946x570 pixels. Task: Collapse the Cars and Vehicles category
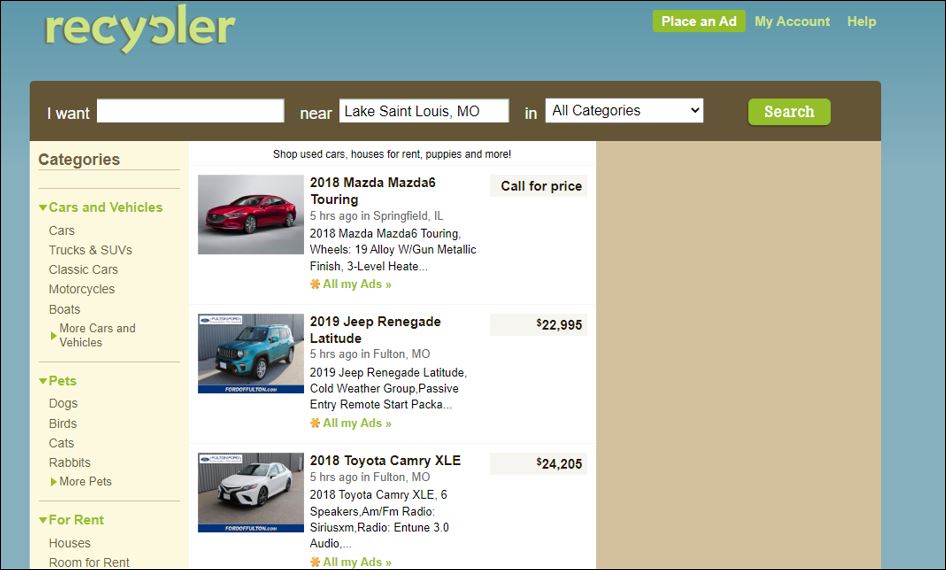pyautogui.click(x=101, y=207)
